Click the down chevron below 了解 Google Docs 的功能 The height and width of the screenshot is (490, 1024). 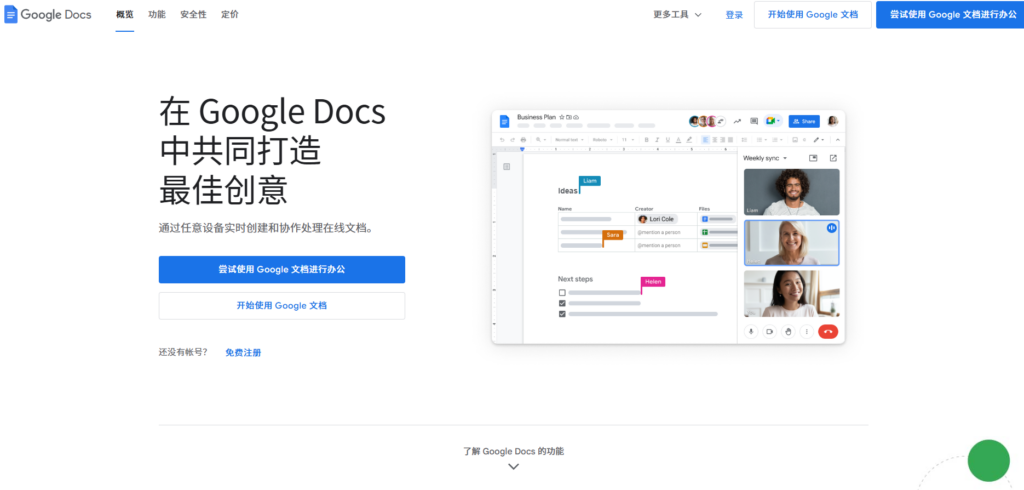point(513,466)
